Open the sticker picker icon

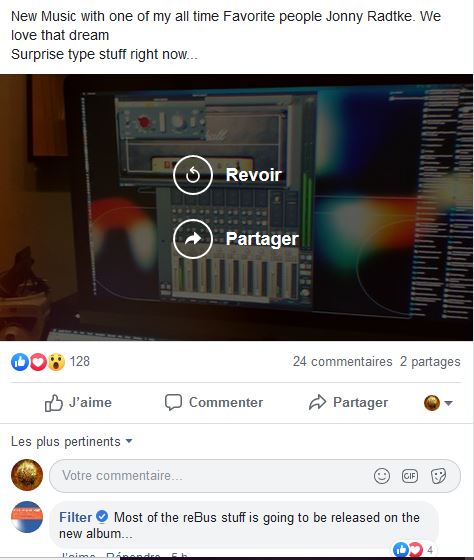(x=438, y=476)
